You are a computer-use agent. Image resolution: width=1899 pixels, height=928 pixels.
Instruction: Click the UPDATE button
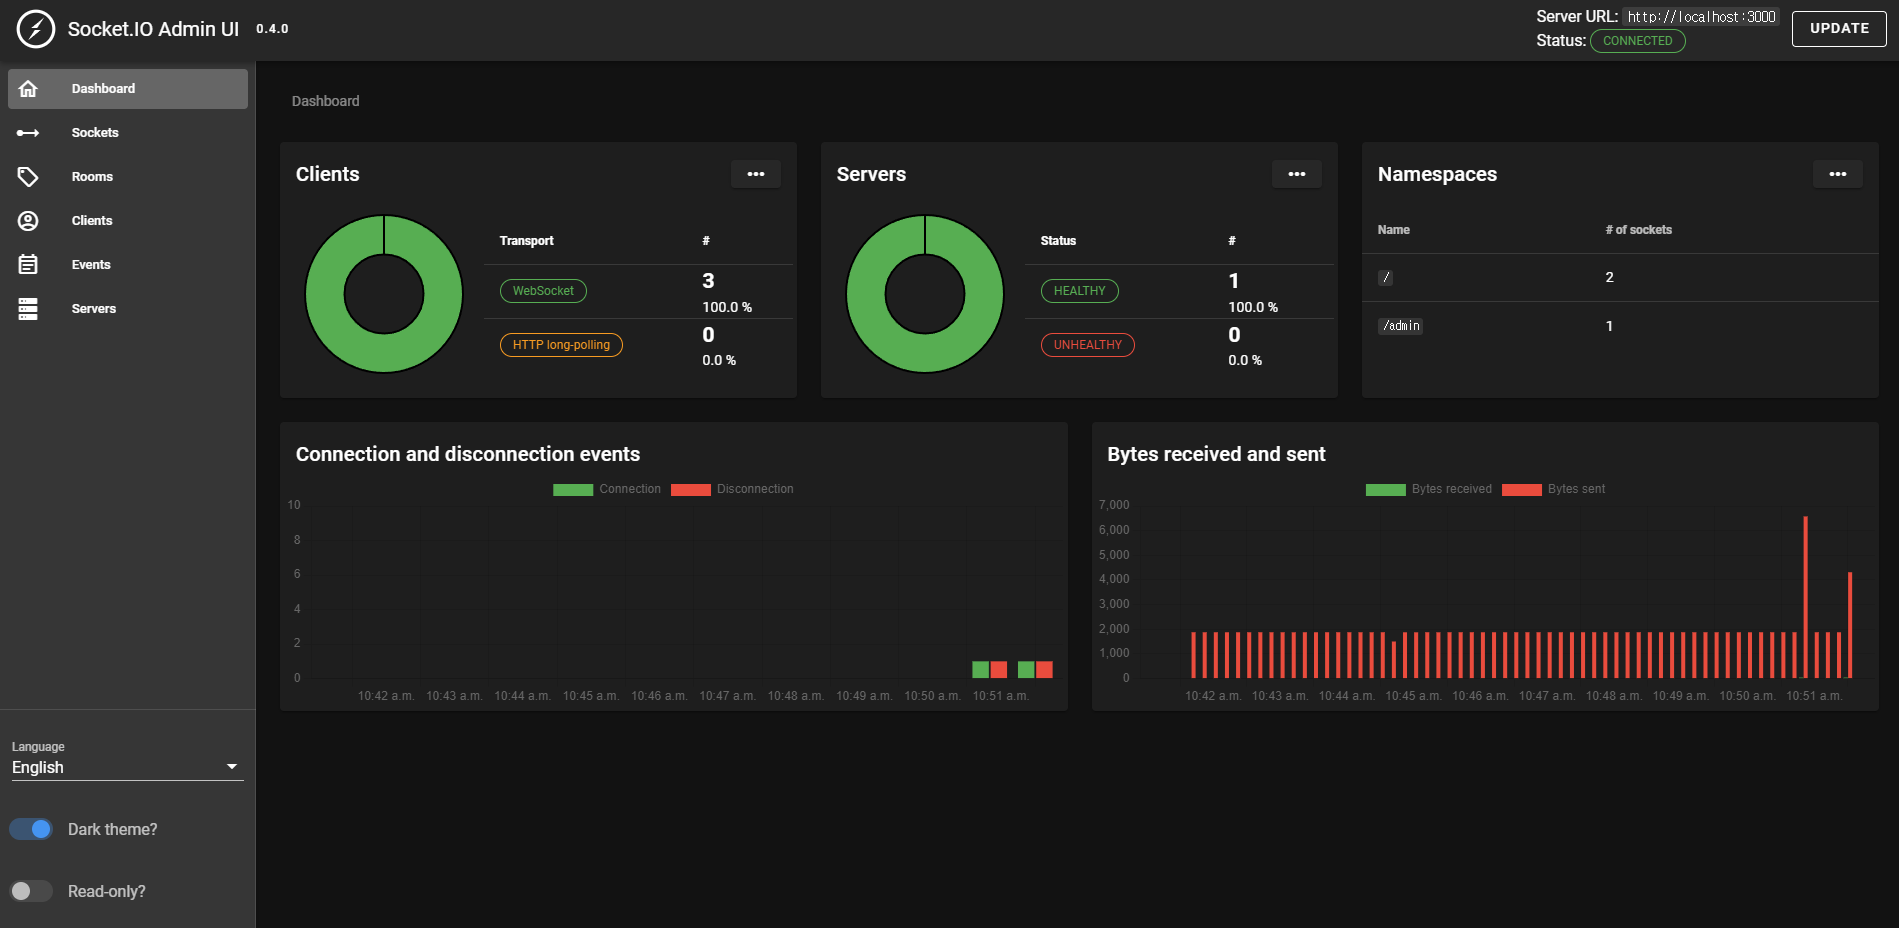tap(1839, 29)
